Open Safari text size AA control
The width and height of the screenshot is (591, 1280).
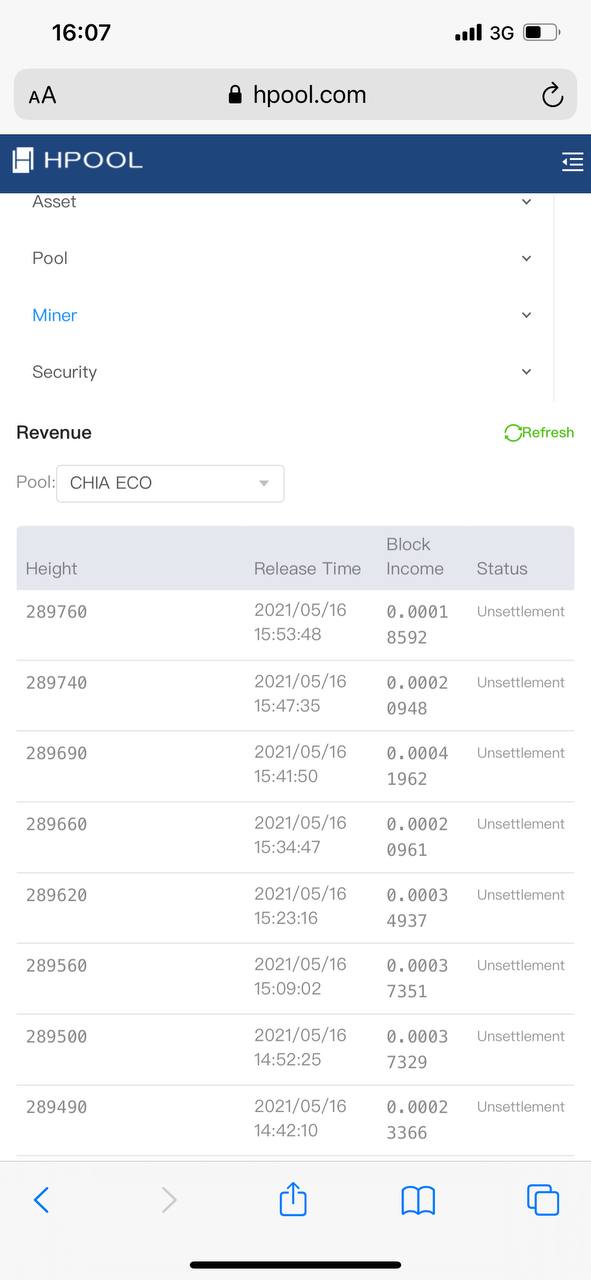42,96
